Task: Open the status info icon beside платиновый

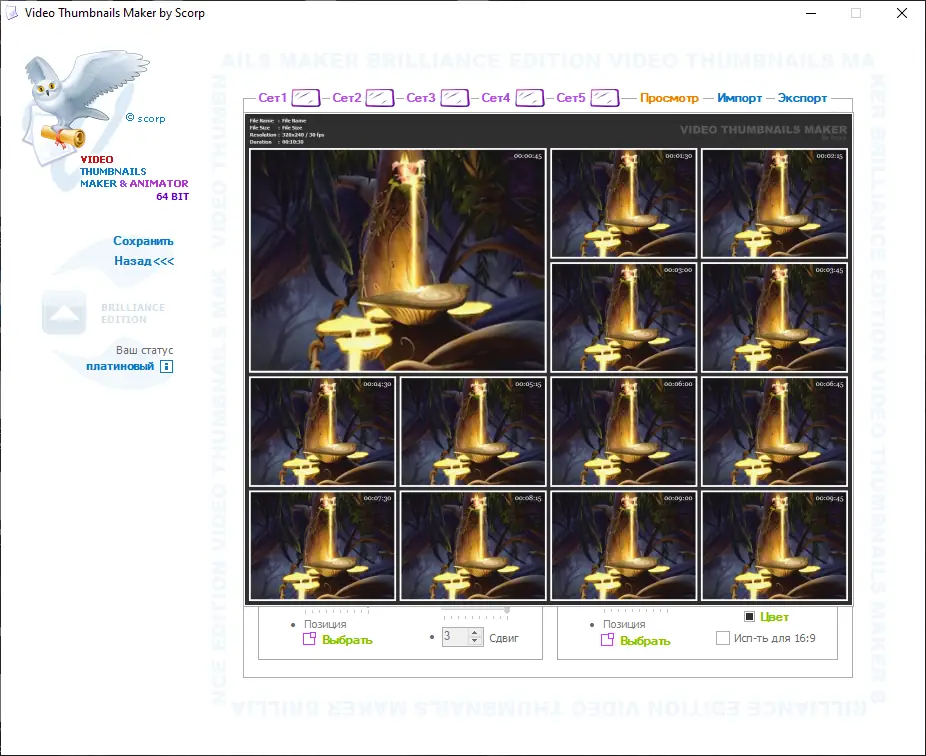Action: (167, 366)
